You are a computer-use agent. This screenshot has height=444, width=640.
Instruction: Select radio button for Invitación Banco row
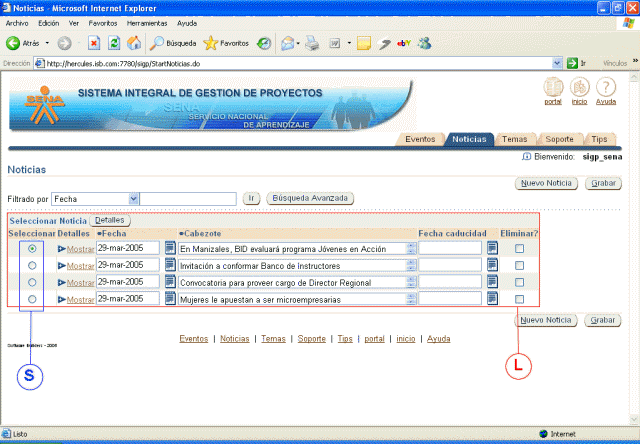(32, 265)
